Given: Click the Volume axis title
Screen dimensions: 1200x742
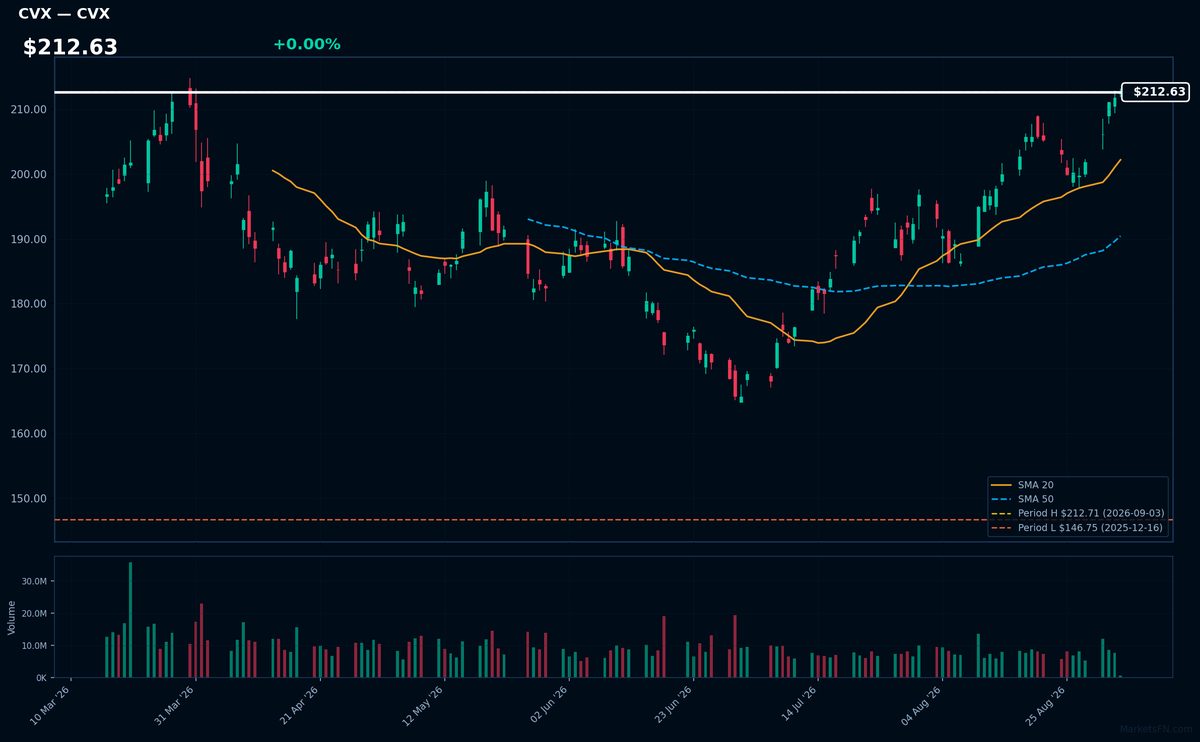Looking at the screenshot, I should (11, 617).
